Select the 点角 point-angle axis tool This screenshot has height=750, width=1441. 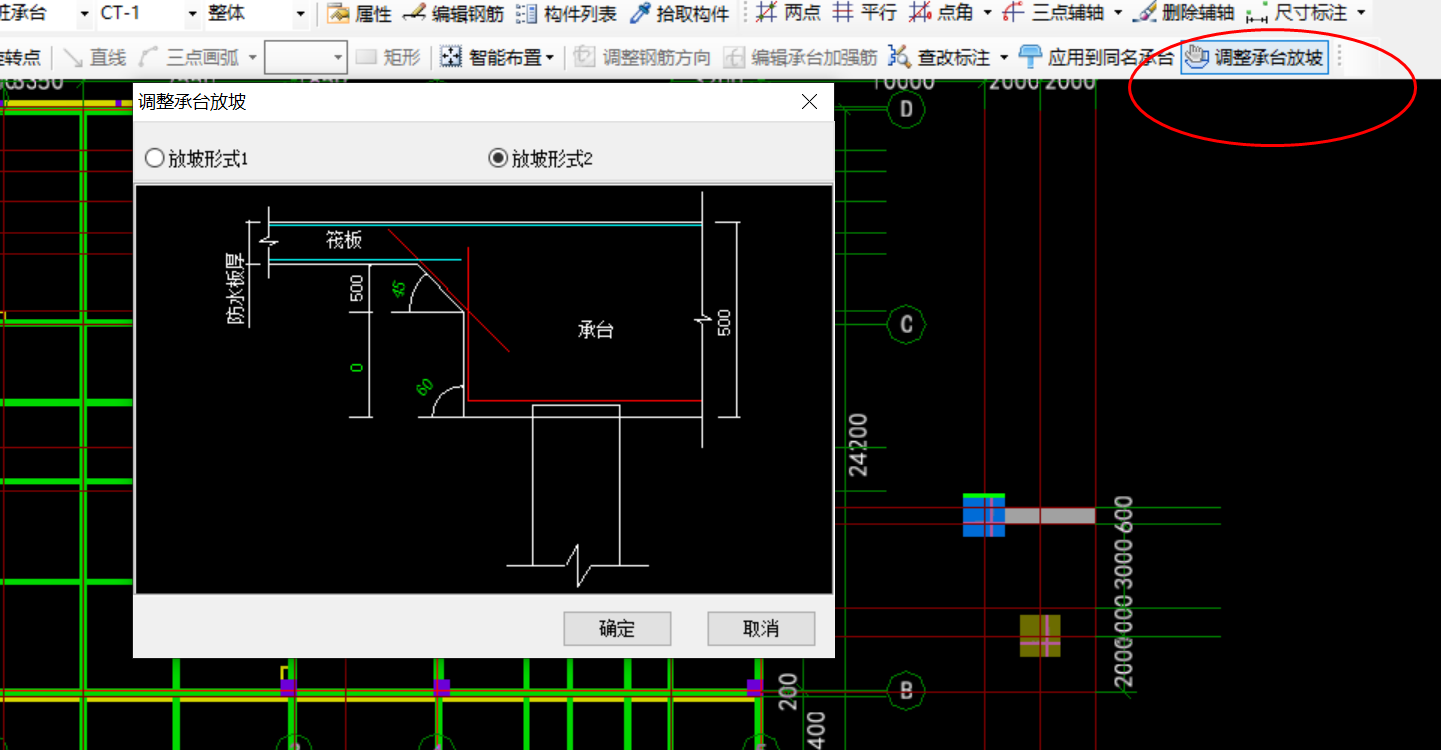tap(941, 14)
